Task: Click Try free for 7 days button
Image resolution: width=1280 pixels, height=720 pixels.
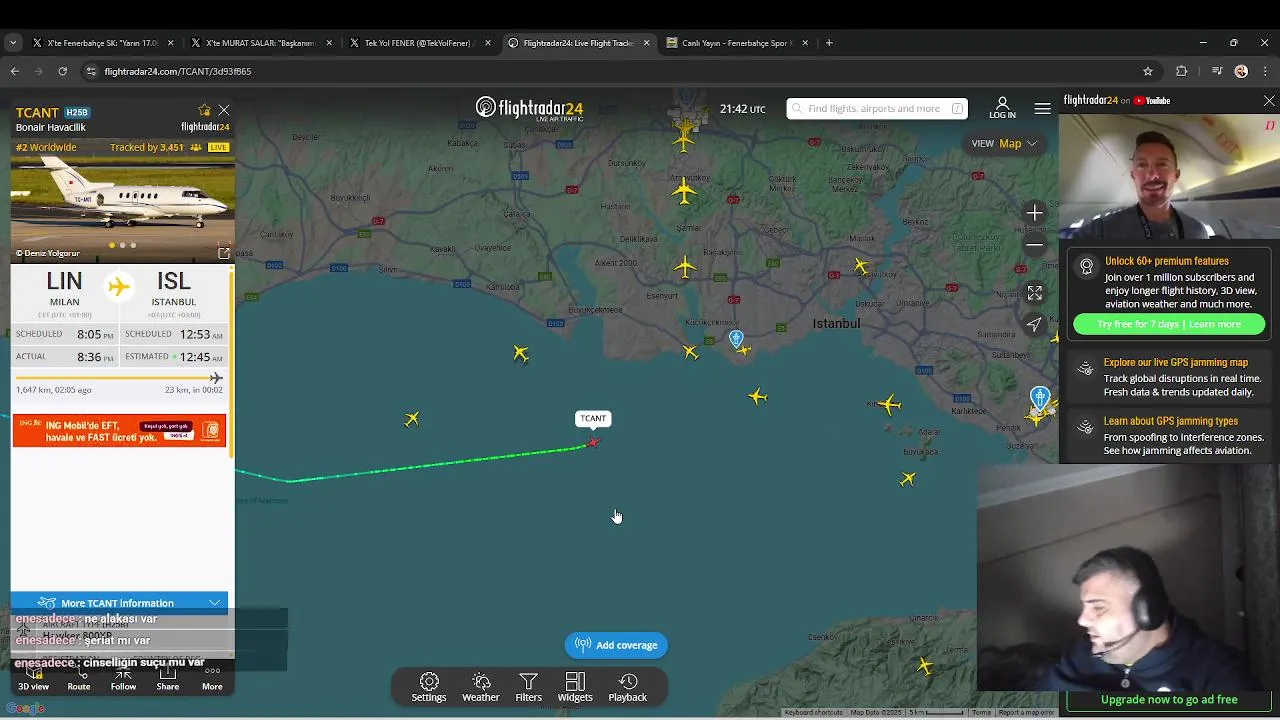Action: (x=1169, y=324)
